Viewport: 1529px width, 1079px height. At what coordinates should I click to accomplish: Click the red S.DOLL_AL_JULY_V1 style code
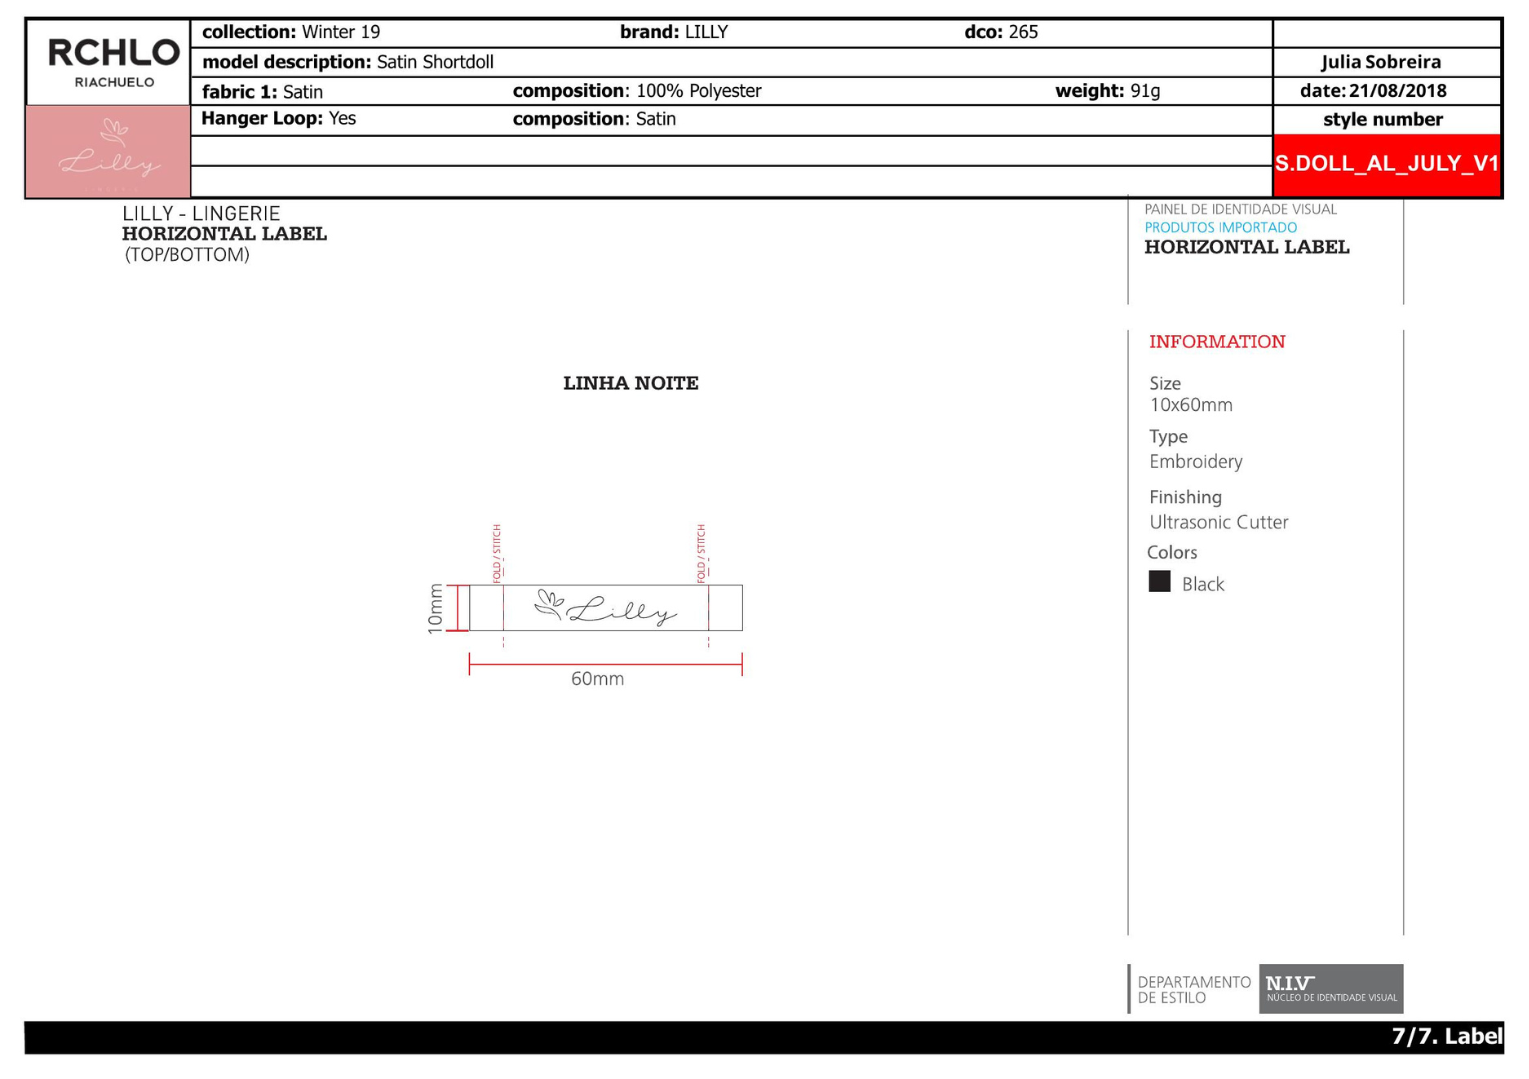coord(1386,164)
